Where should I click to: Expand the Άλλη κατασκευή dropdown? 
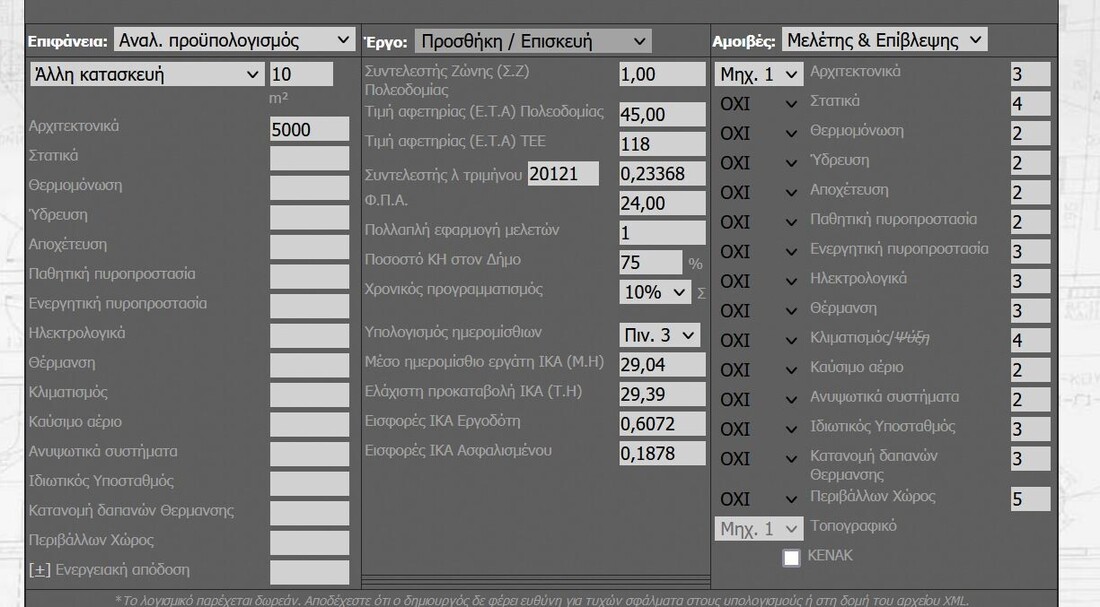pyautogui.click(x=147, y=75)
